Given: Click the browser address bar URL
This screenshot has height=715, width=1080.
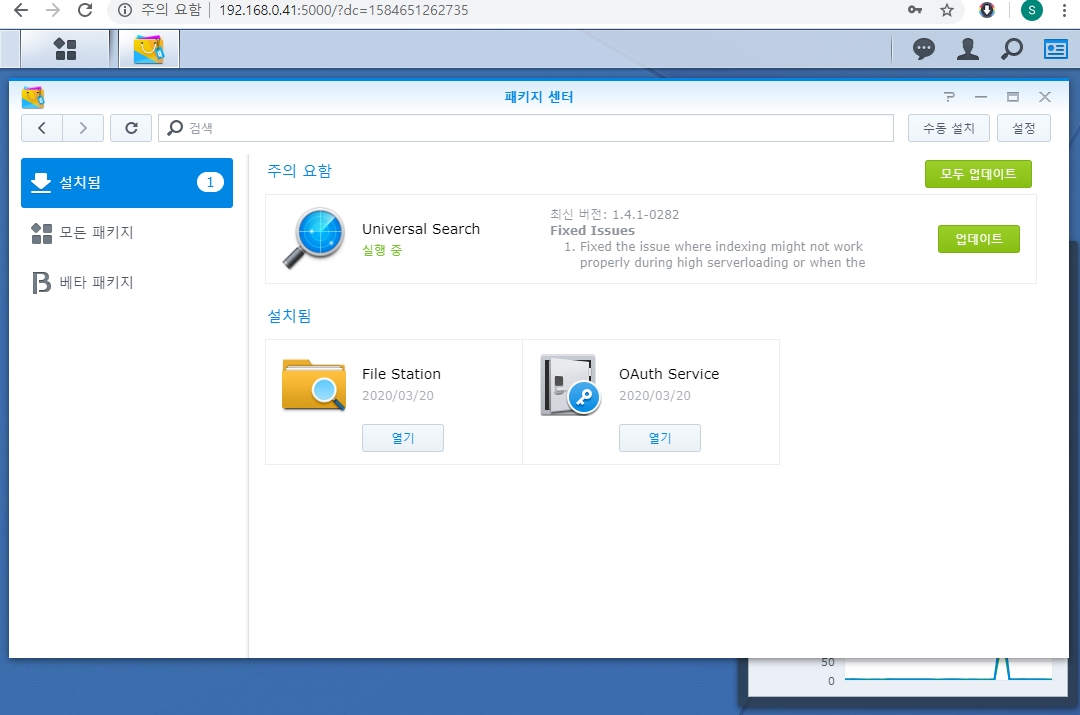Looking at the screenshot, I should pyautogui.click(x=344, y=10).
